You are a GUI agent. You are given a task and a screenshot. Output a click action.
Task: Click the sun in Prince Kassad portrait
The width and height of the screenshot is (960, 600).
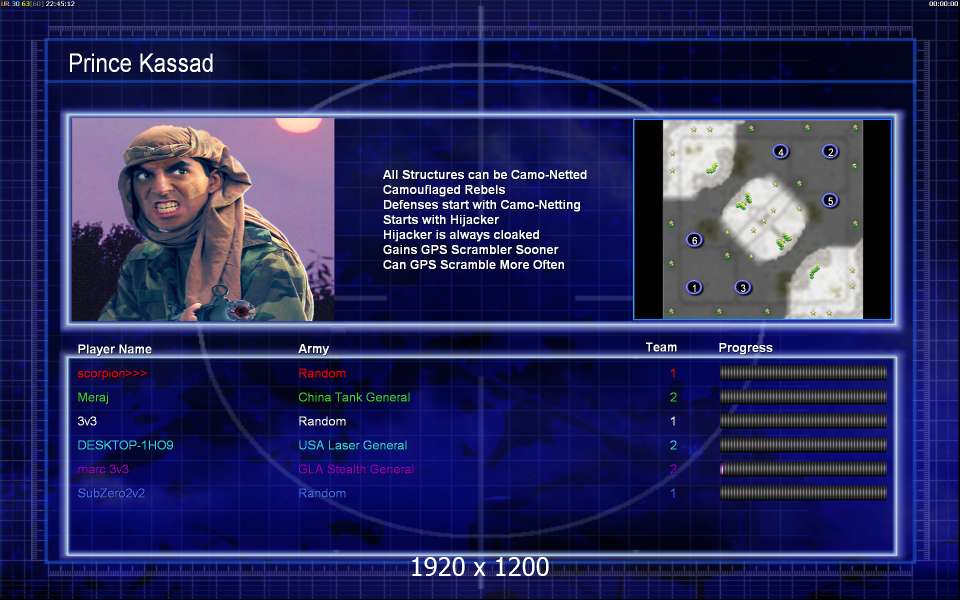click(x=298, y=125)
